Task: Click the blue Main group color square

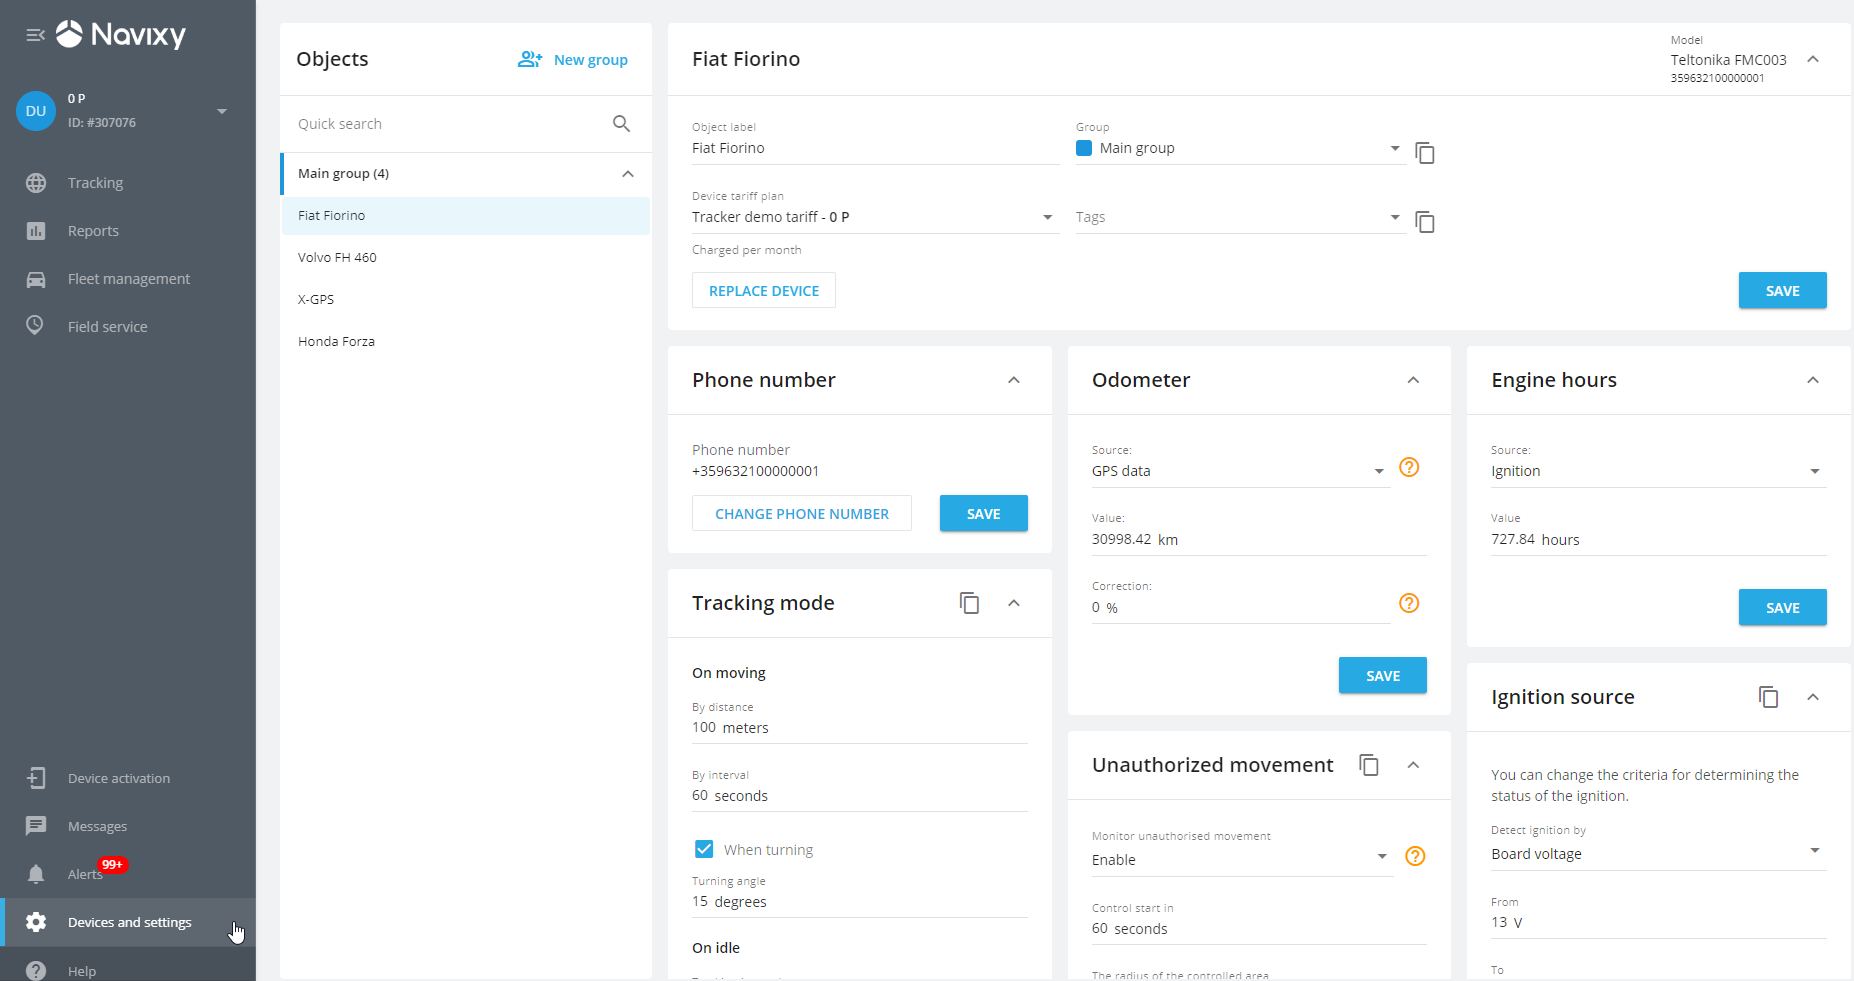Action: pos(1084,148)
